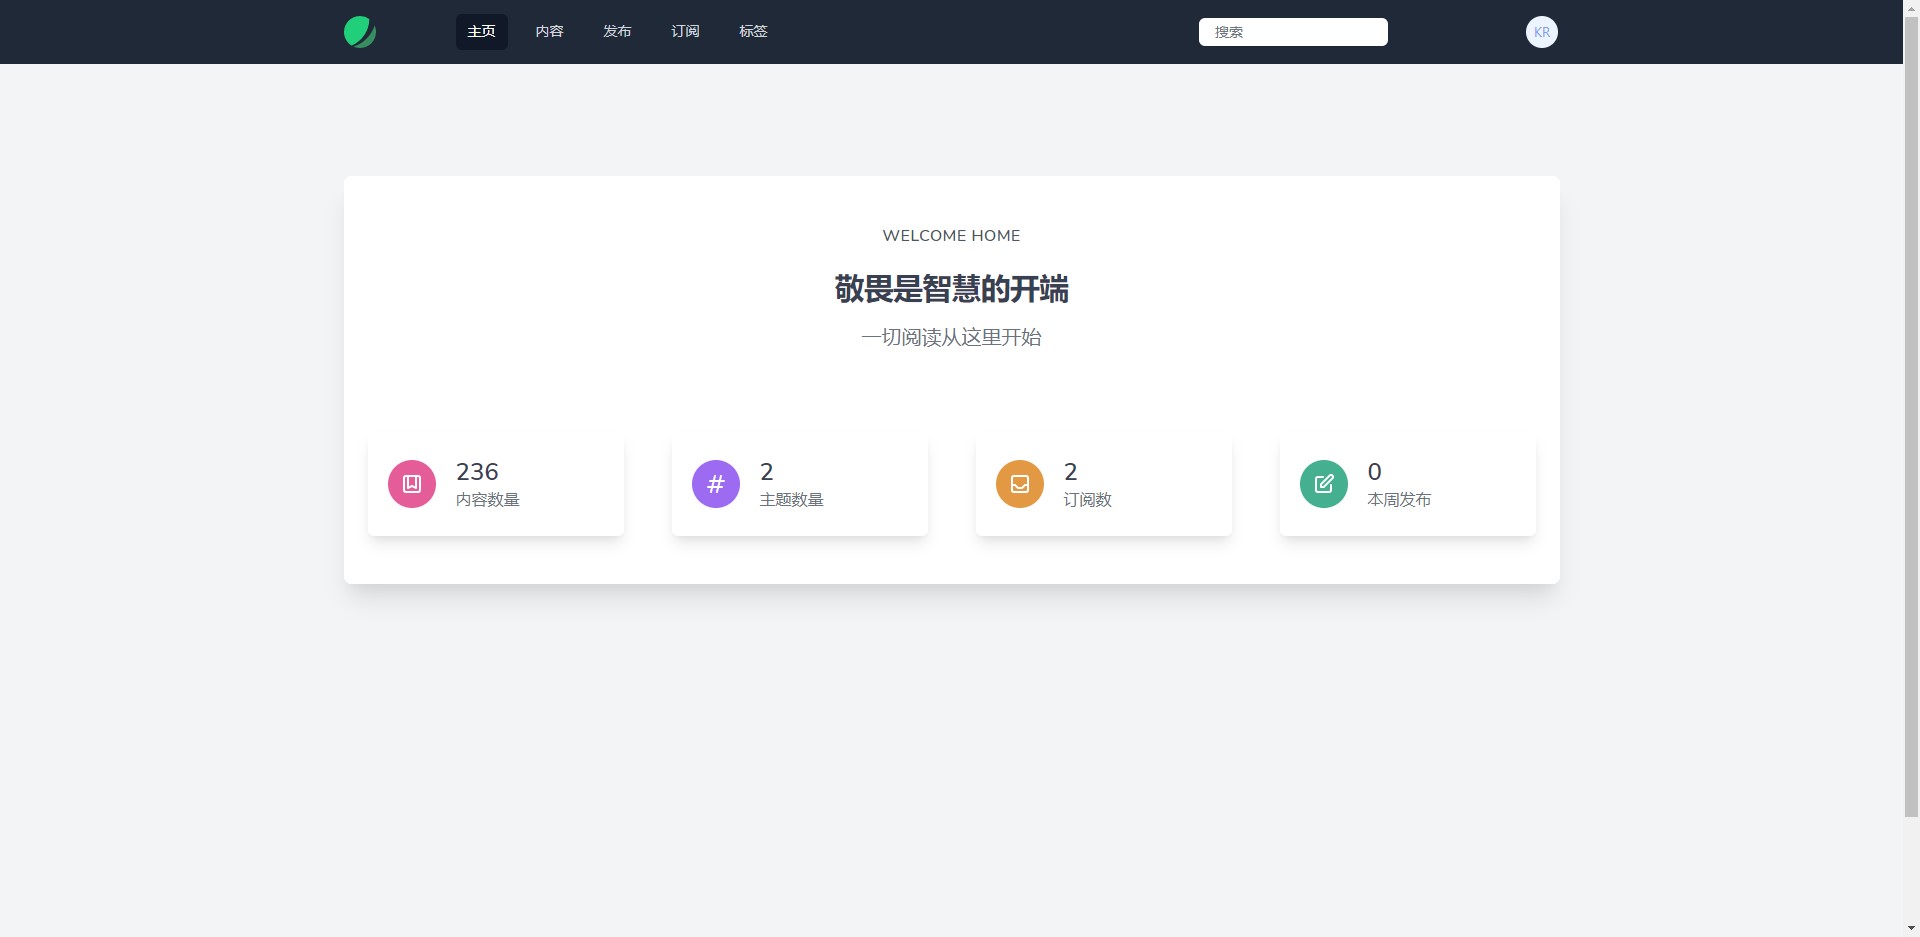Click the green leaf logo
The width and height of the screenshot is (1920, 937).
(x=360, y=32)
